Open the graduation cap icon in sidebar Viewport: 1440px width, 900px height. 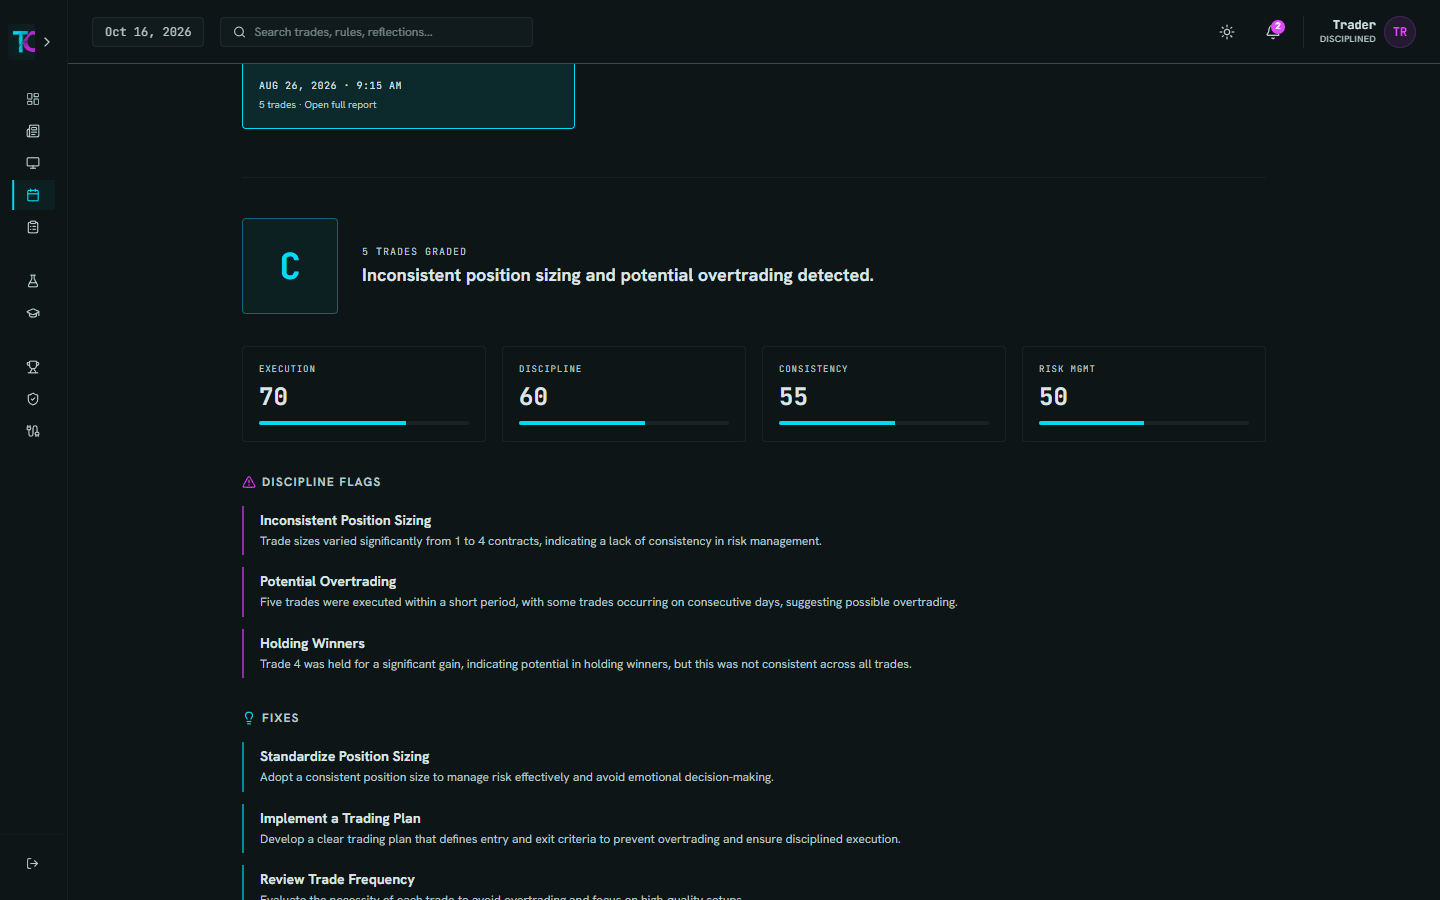(33, 313)
